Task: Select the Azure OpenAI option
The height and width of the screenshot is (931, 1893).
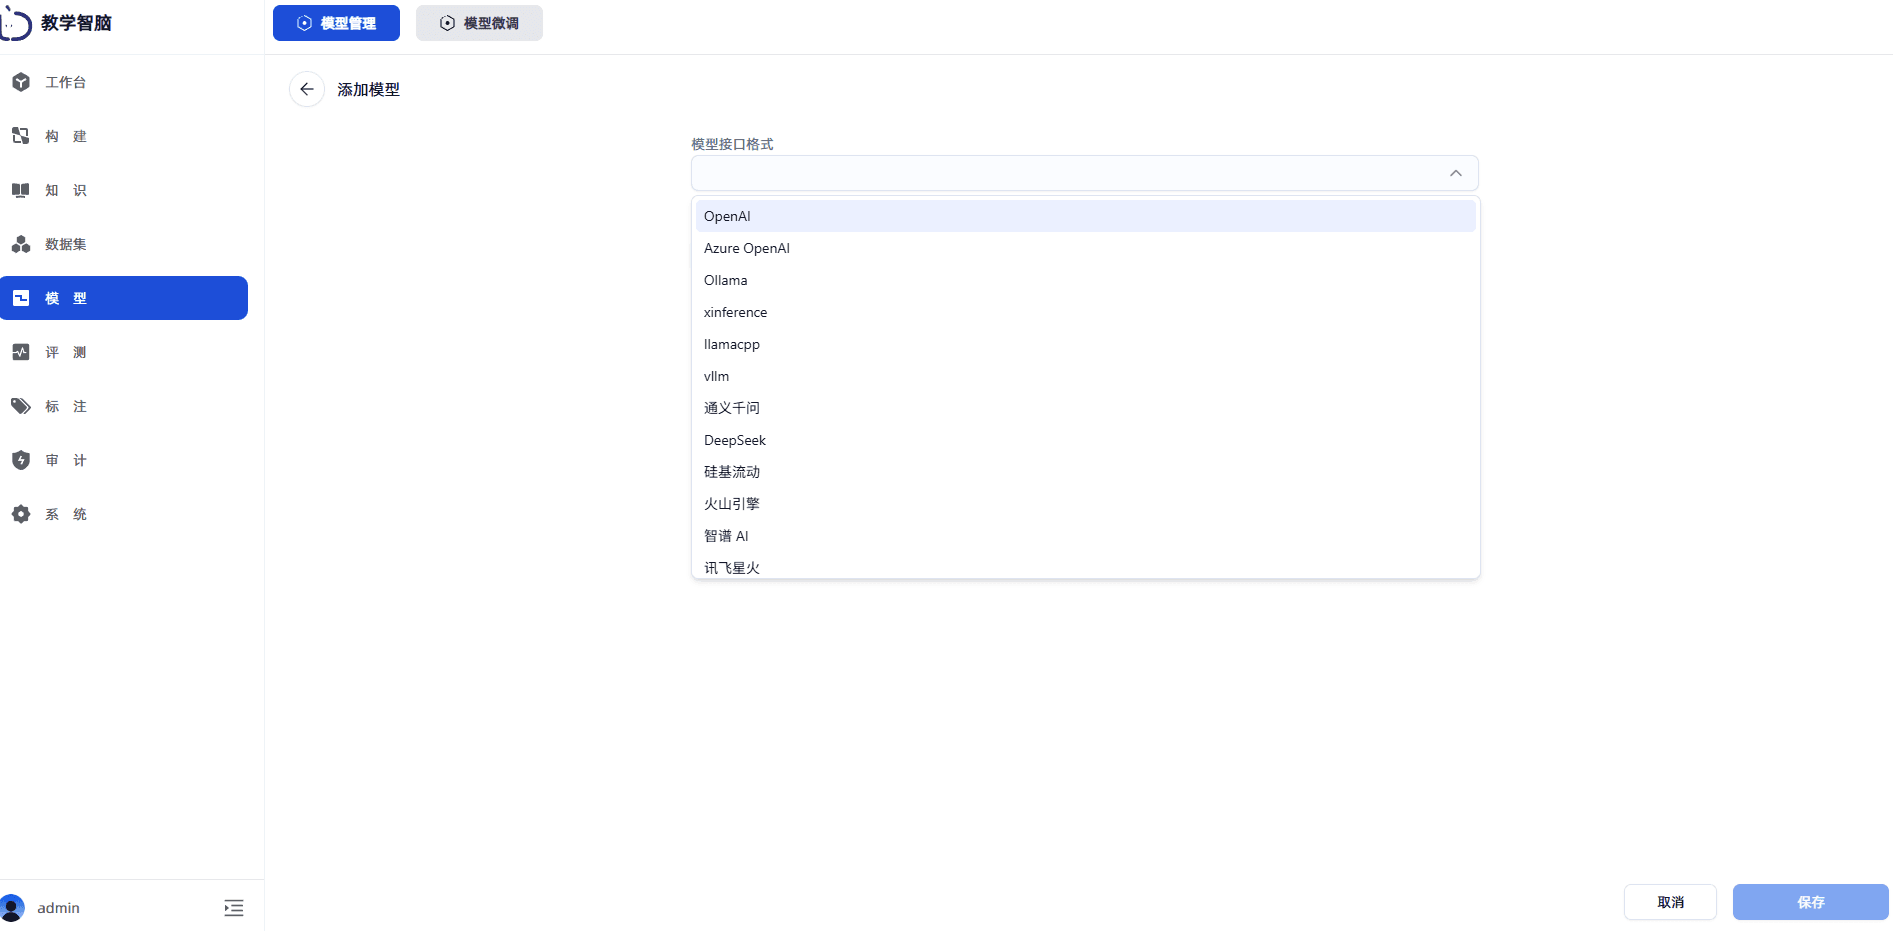Action: pyautogui.click(x=1086, y=248)
